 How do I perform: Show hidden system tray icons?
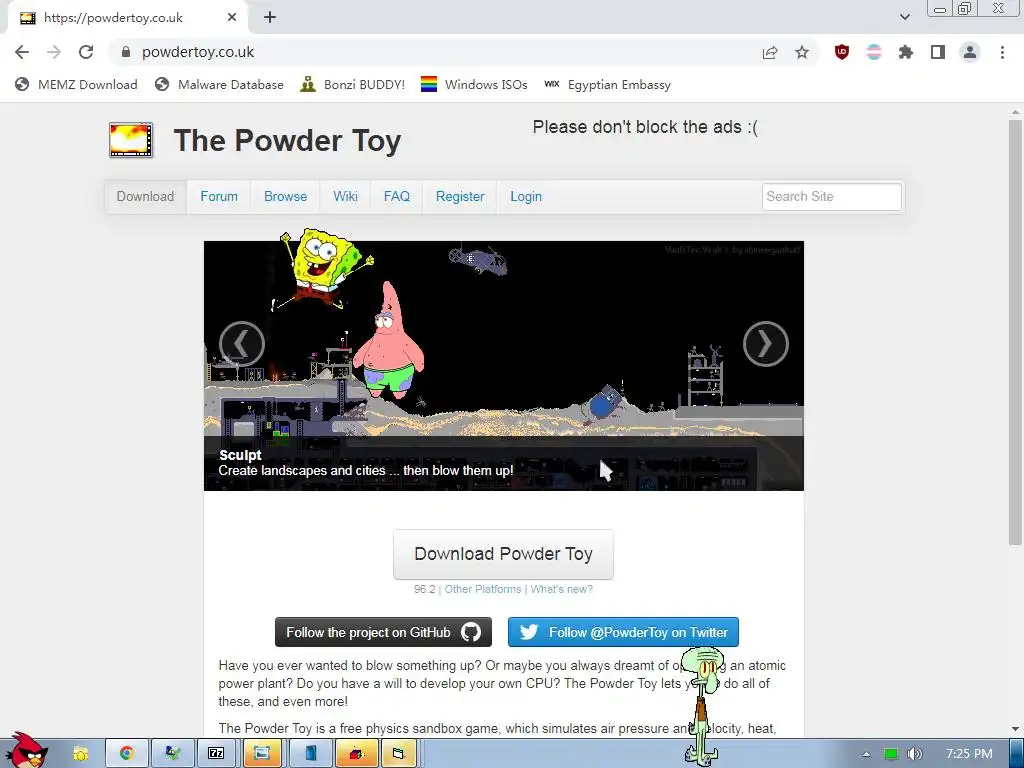pyautogui.click(x=866, y=754)
